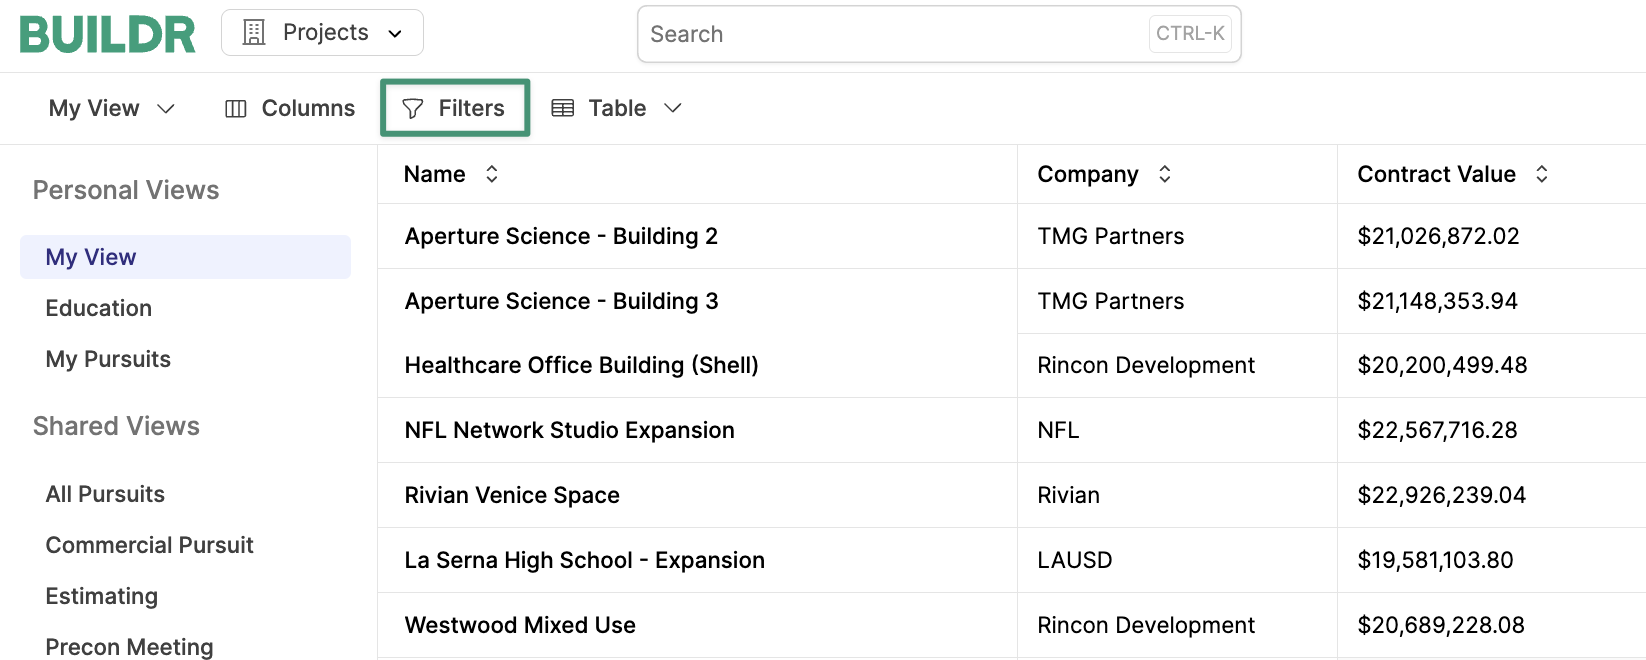Screen dimensions: 1646x660
Task: Select Estimating shared view
Action: [102, 596]
